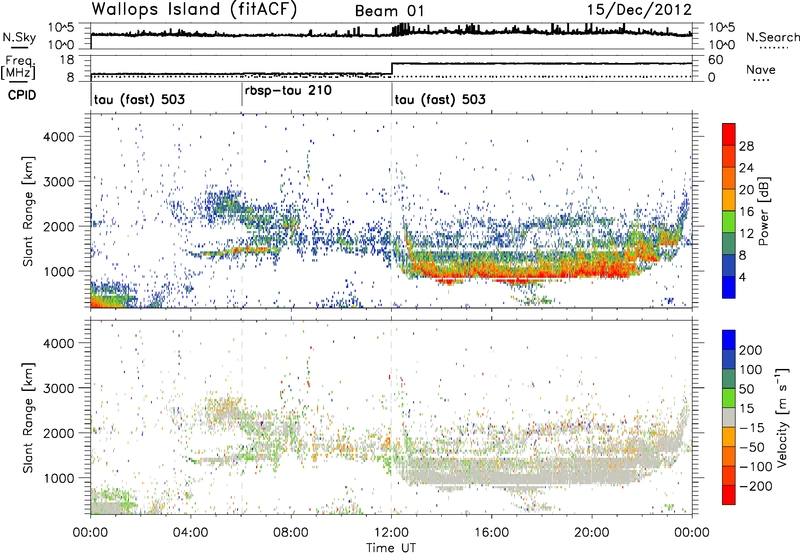
Task: Click the '16:00' time axis tick label
Action: tap(492, 533)
